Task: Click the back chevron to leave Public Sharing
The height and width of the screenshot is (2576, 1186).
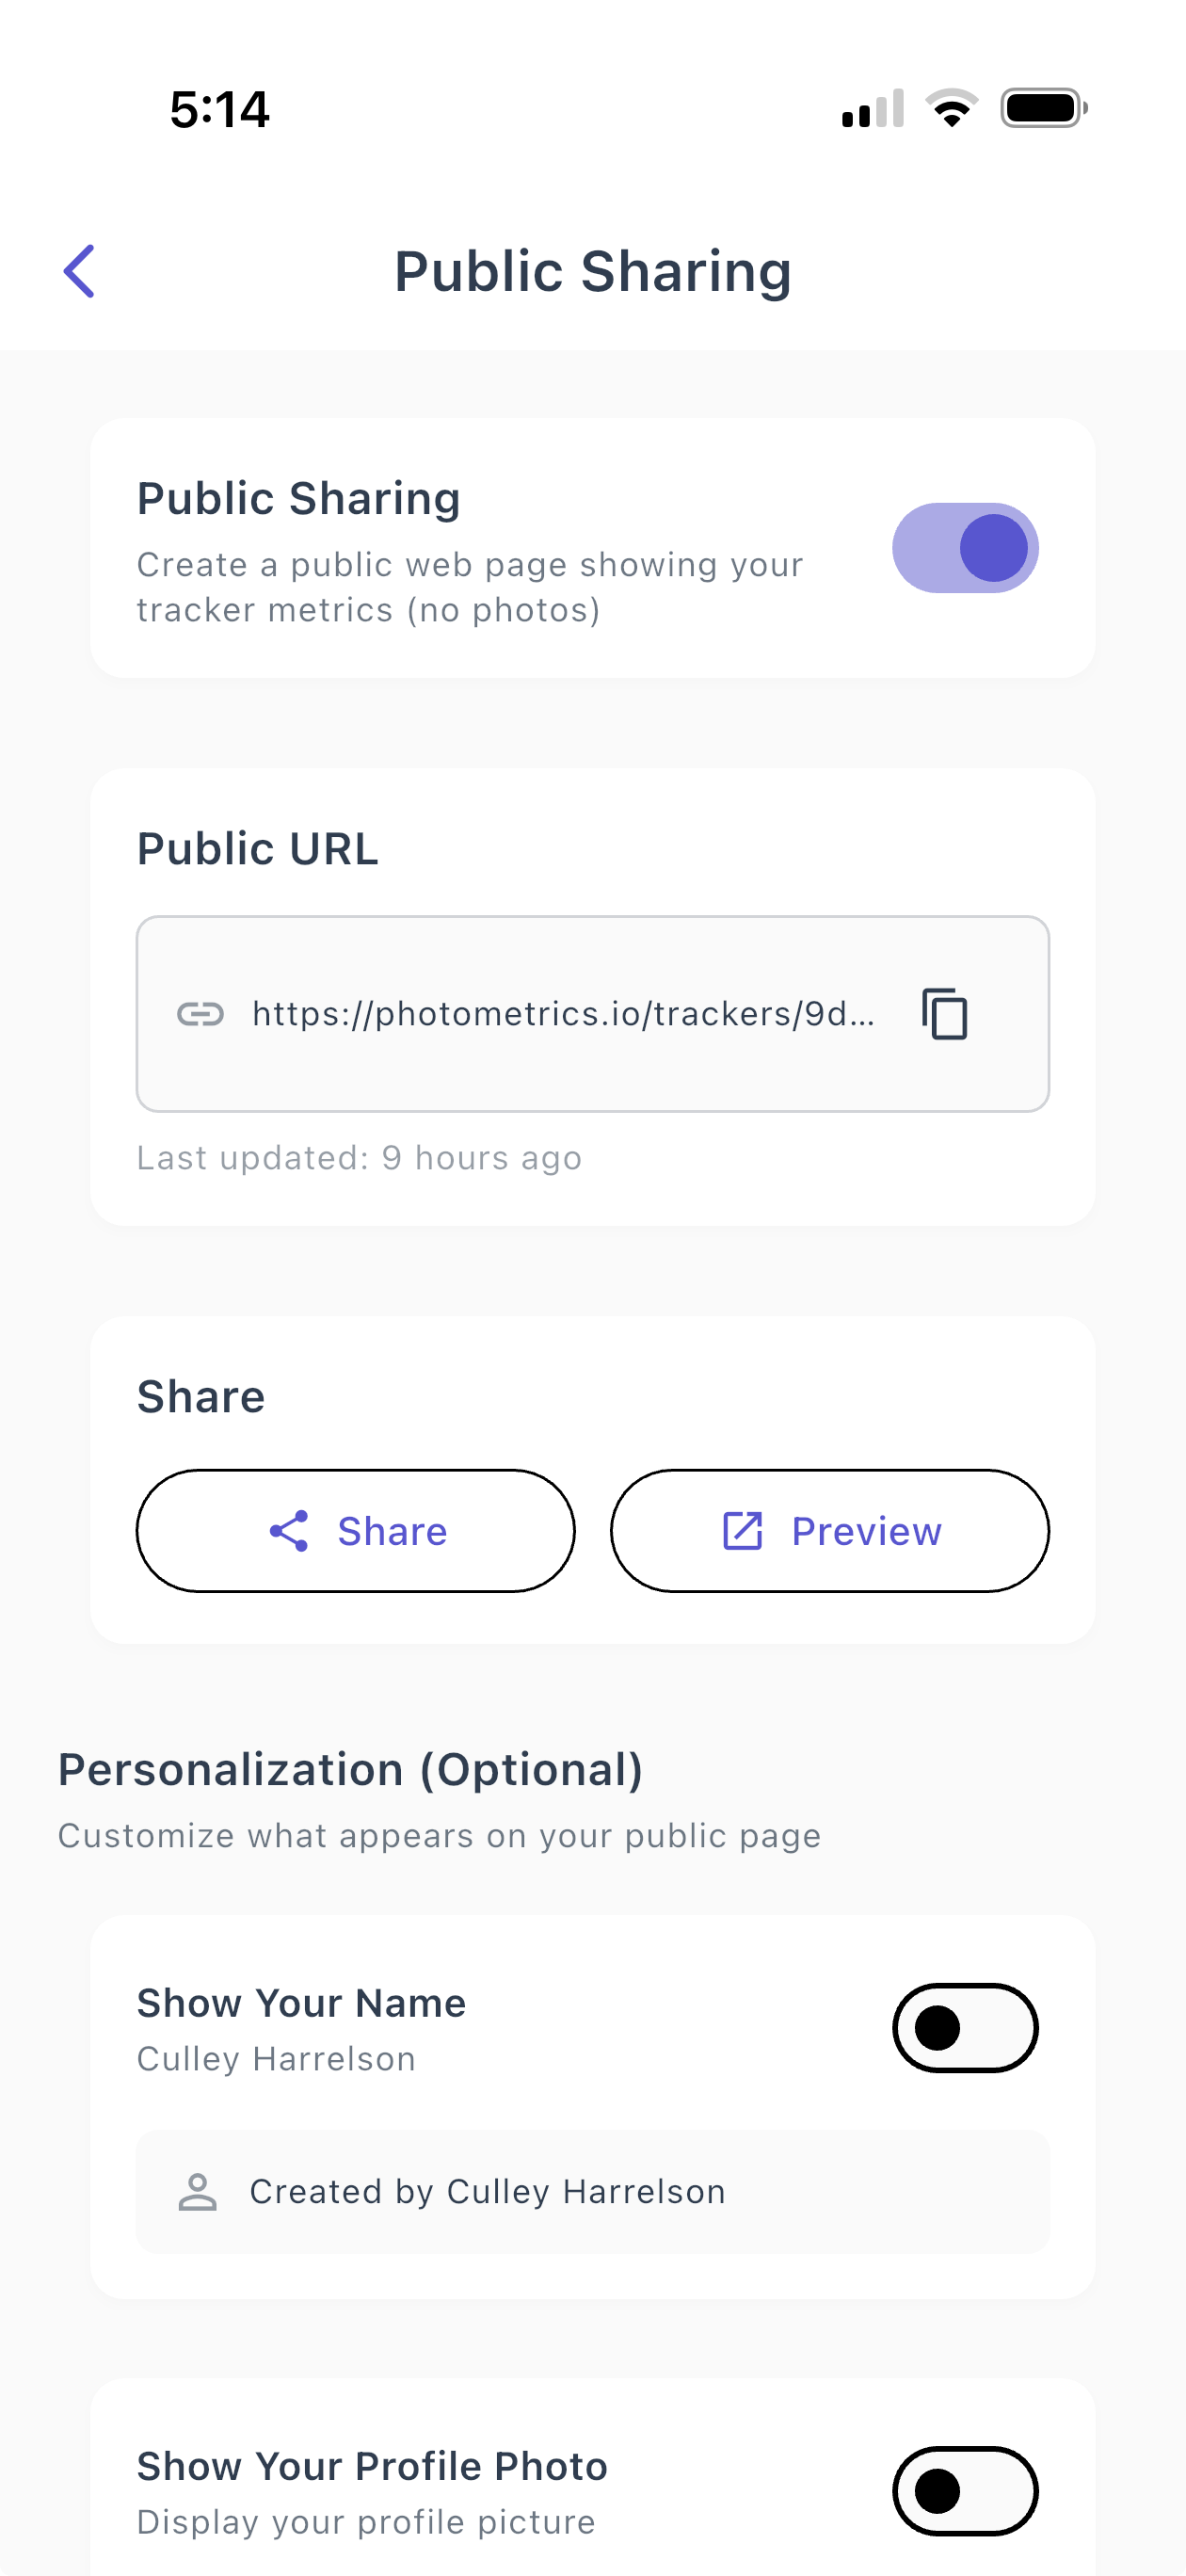Action: click(x=79, y=270)
